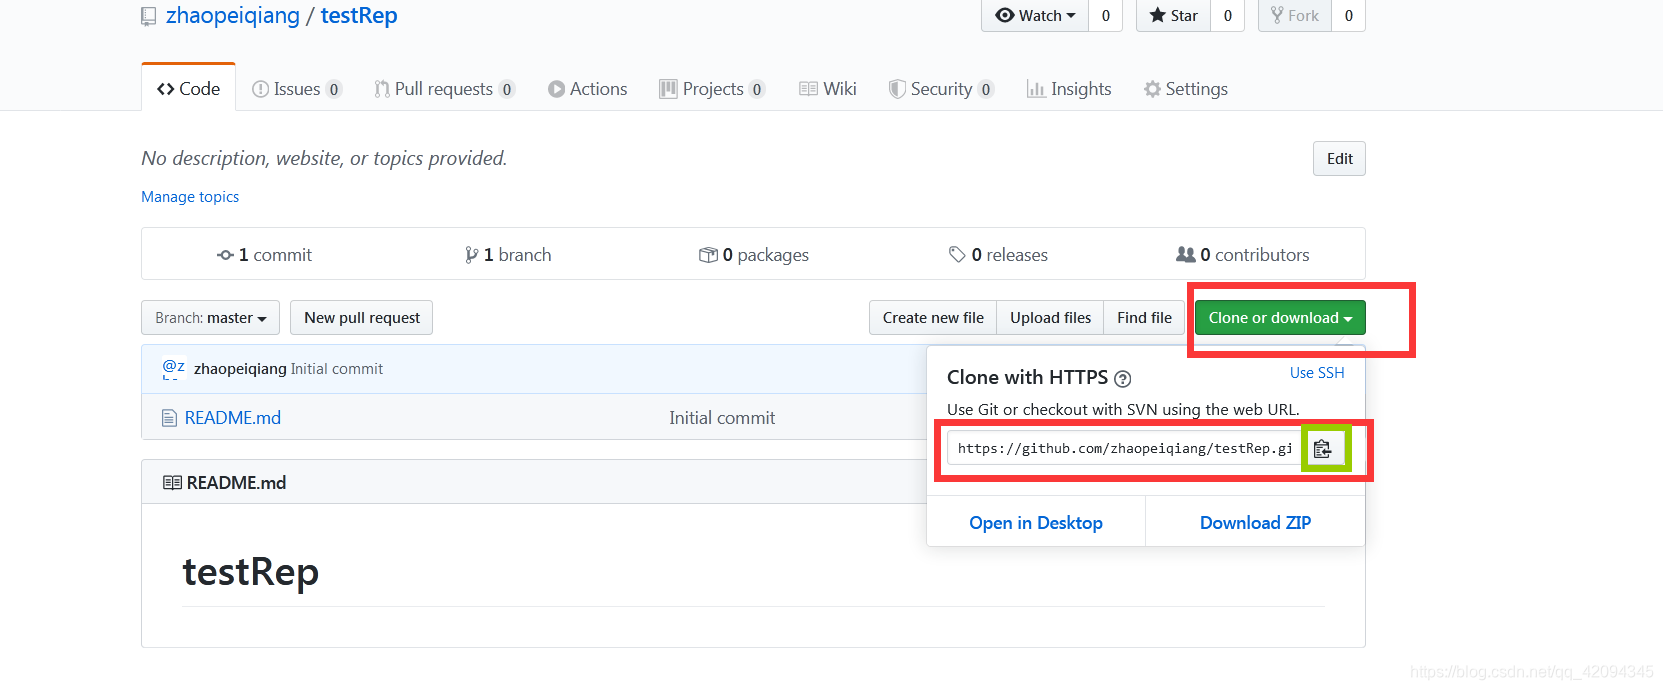Click the forks count 0
The height and width of the screenshot is (690, 1663).
click(x=1349, y=15)
